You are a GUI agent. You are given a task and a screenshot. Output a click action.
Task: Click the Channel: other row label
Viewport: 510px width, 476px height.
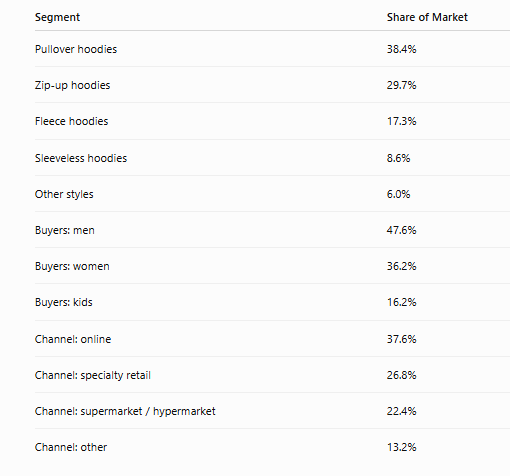tap(71, 447)
